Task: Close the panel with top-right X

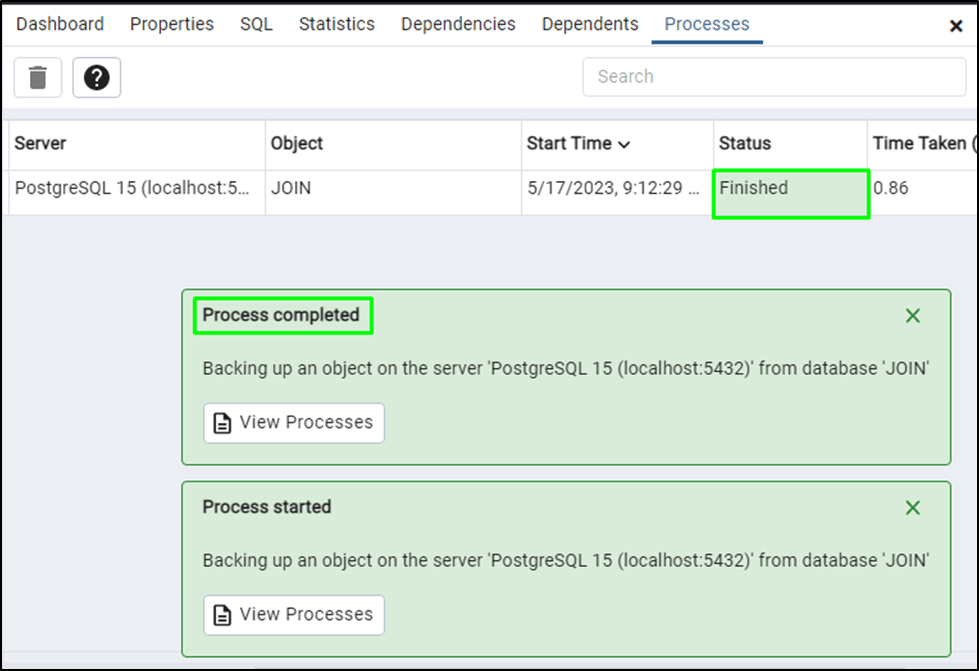Action: (956, 27)
